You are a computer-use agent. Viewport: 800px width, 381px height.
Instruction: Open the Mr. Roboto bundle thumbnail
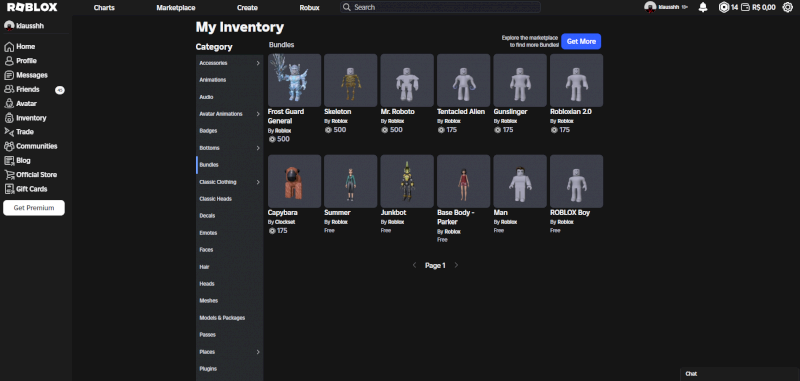click(x=407, y=81)
